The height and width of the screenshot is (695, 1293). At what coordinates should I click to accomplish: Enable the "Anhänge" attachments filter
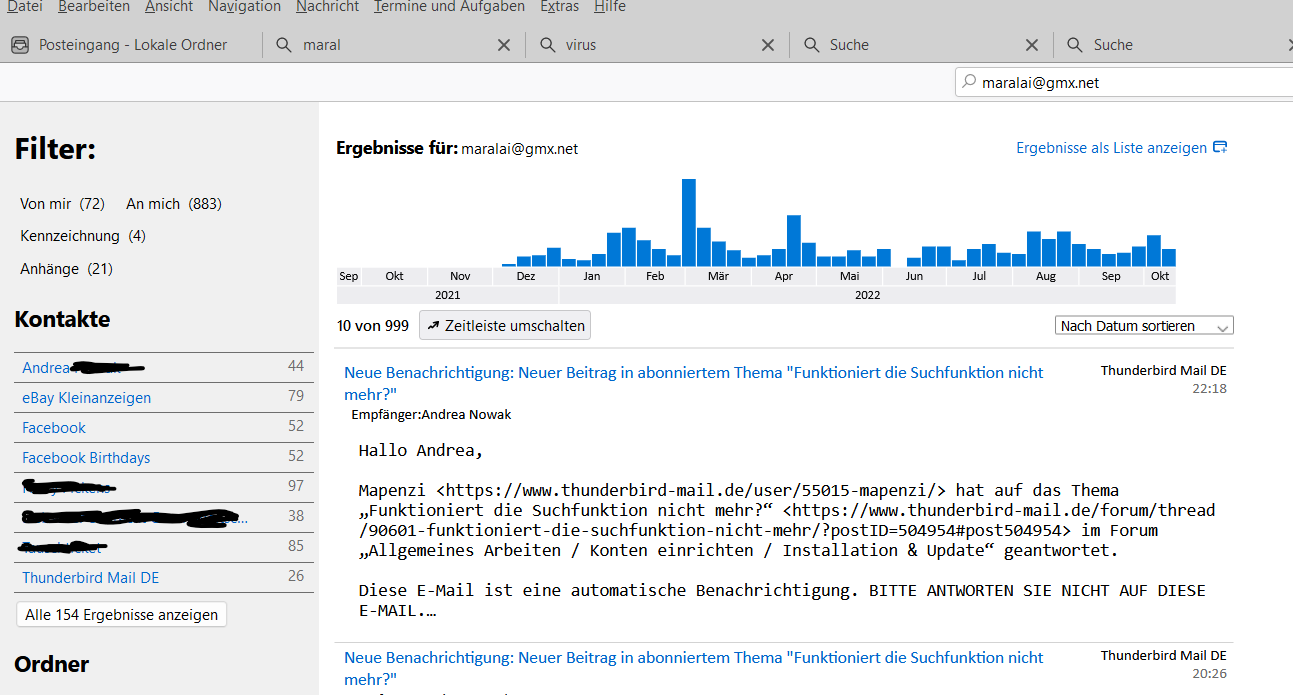point(66,269)
